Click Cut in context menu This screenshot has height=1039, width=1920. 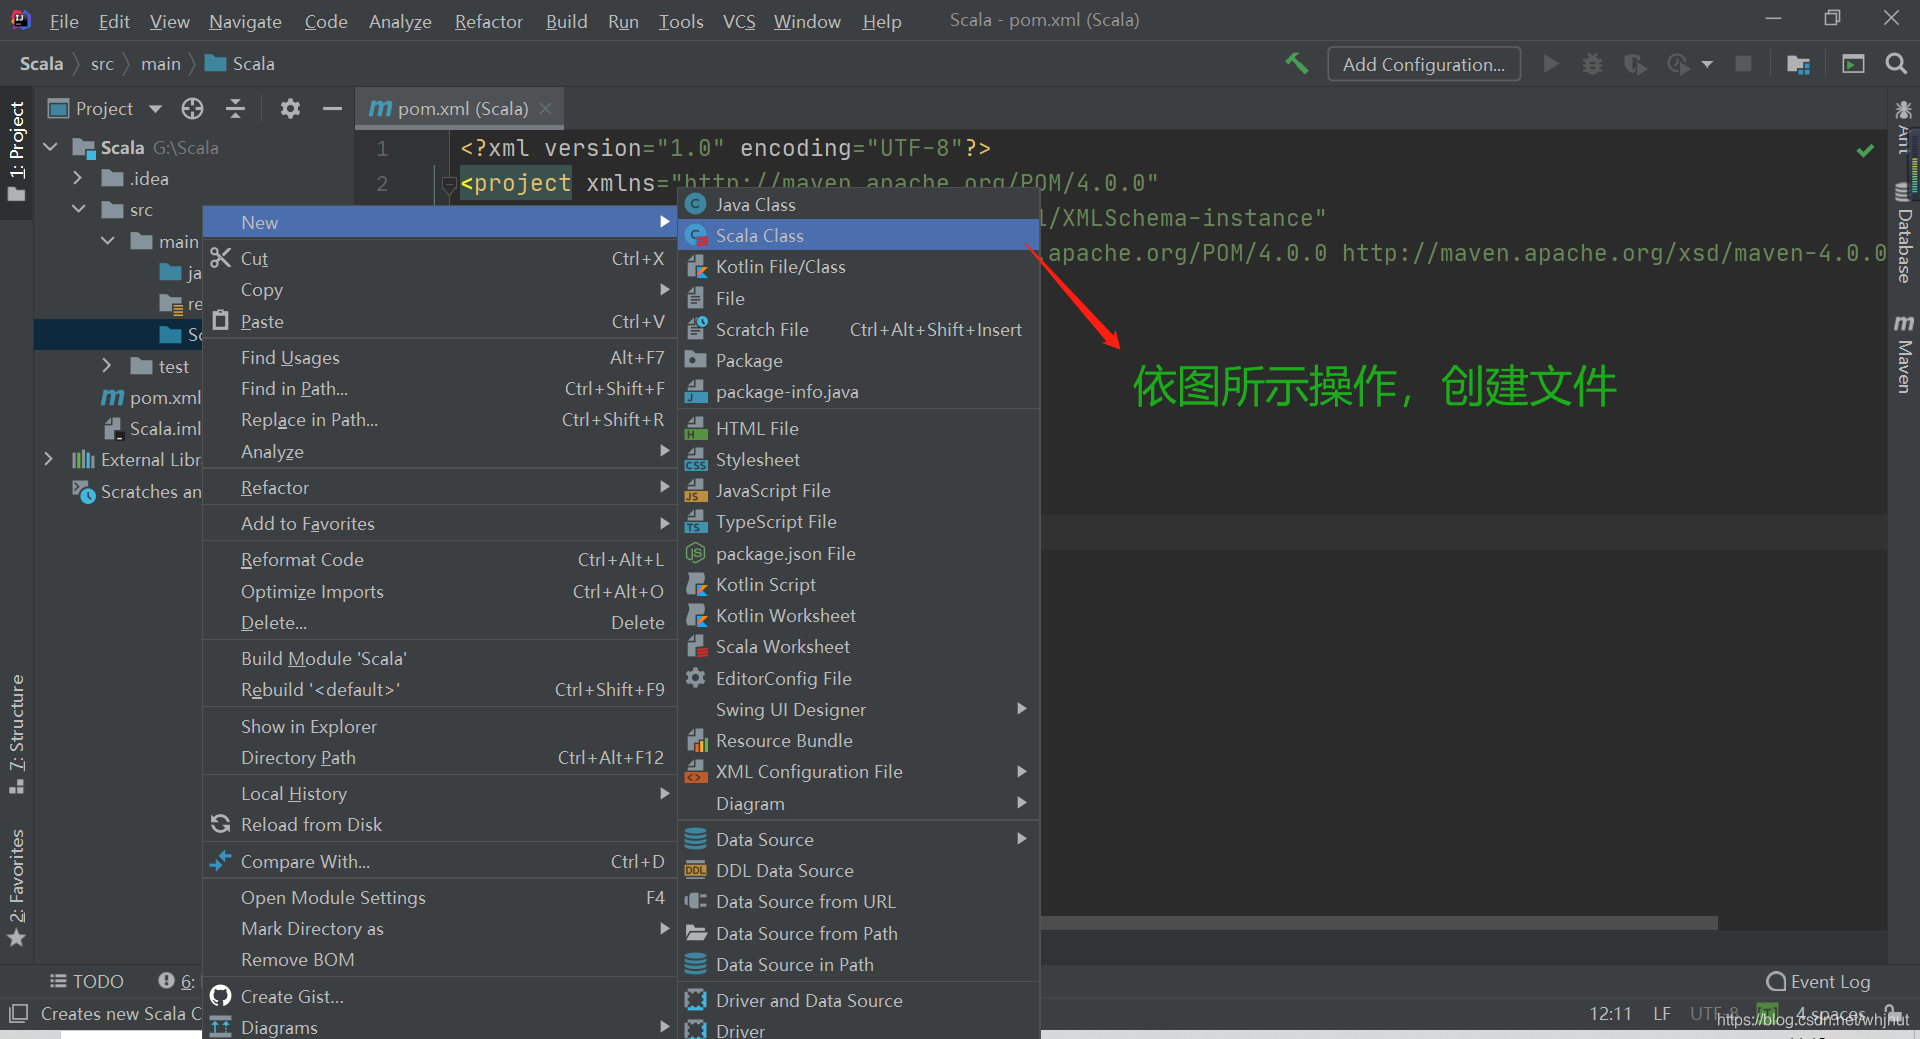(x=439, y=258)
